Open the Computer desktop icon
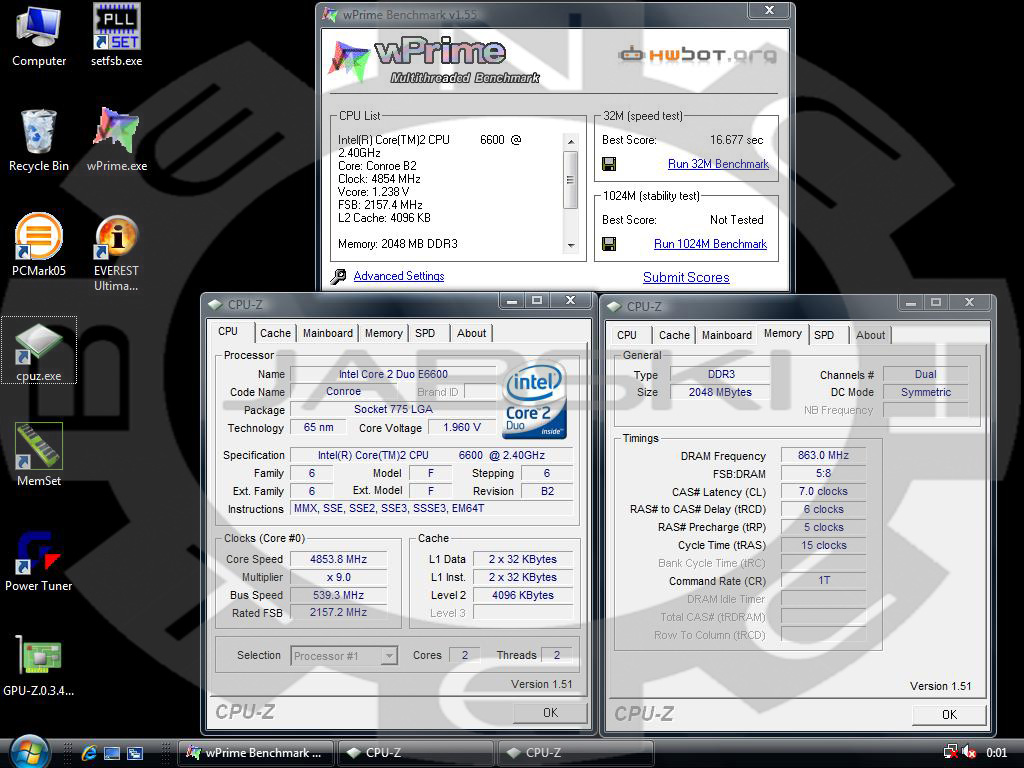 (x=39, y=36)
